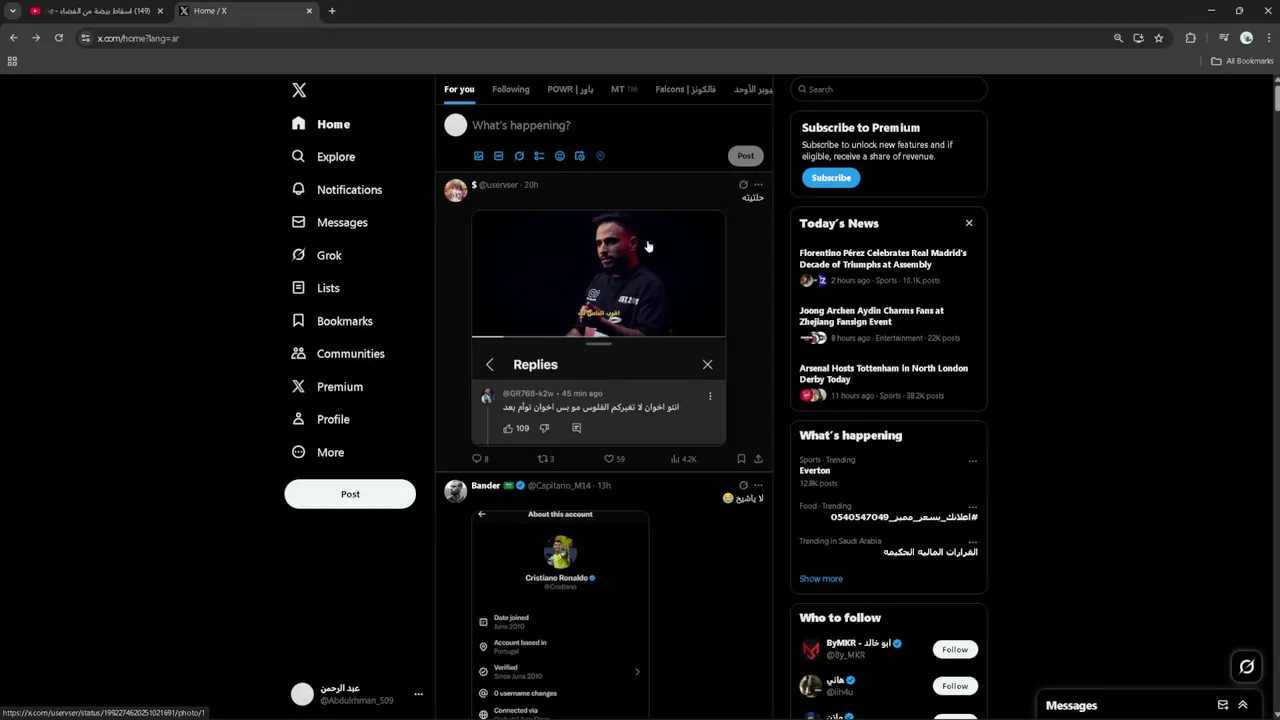Open a new browser tab

click(332, 11)
